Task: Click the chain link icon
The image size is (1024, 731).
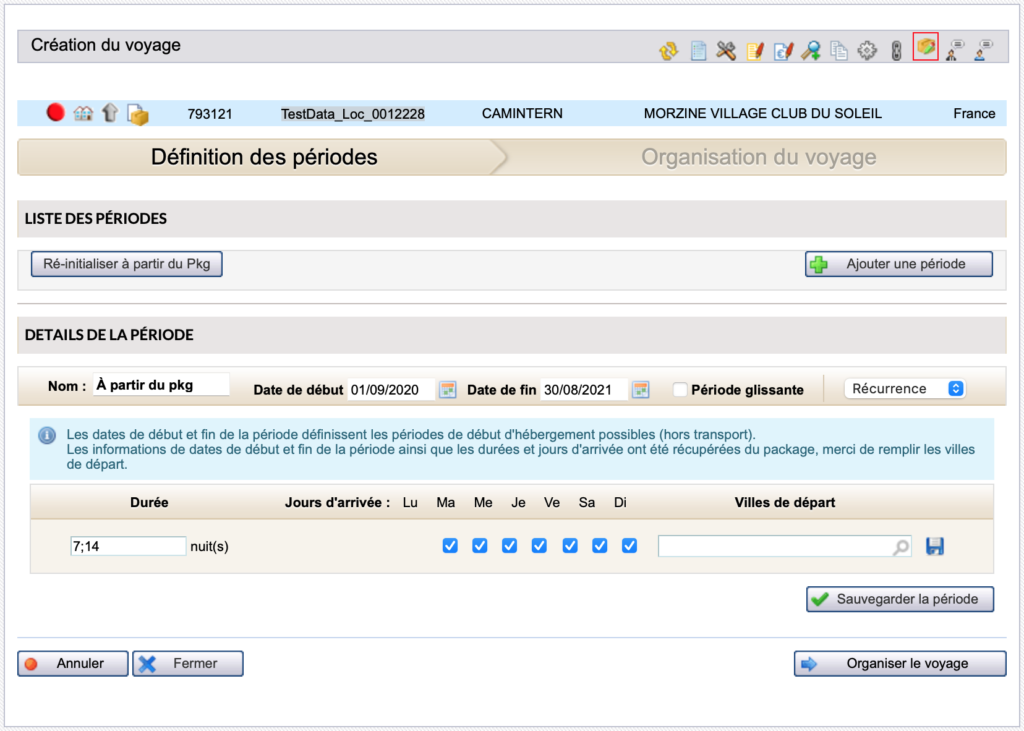Action: (x=897, y=50)
